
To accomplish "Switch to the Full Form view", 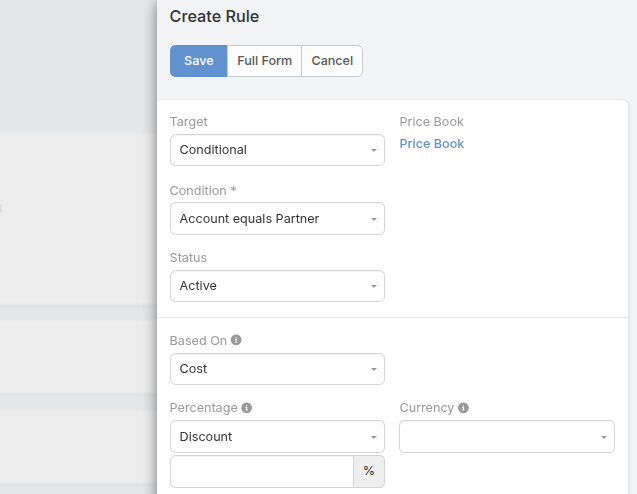I will [x=264, y=61].
